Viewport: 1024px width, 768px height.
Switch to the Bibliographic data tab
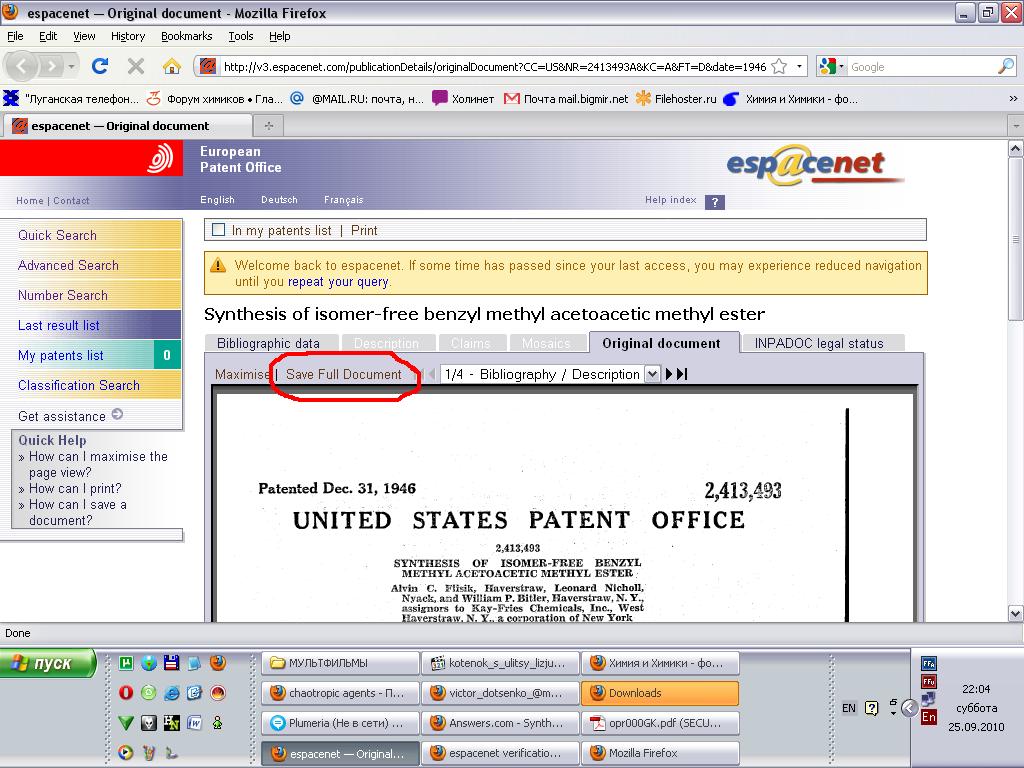click(268, 343)
